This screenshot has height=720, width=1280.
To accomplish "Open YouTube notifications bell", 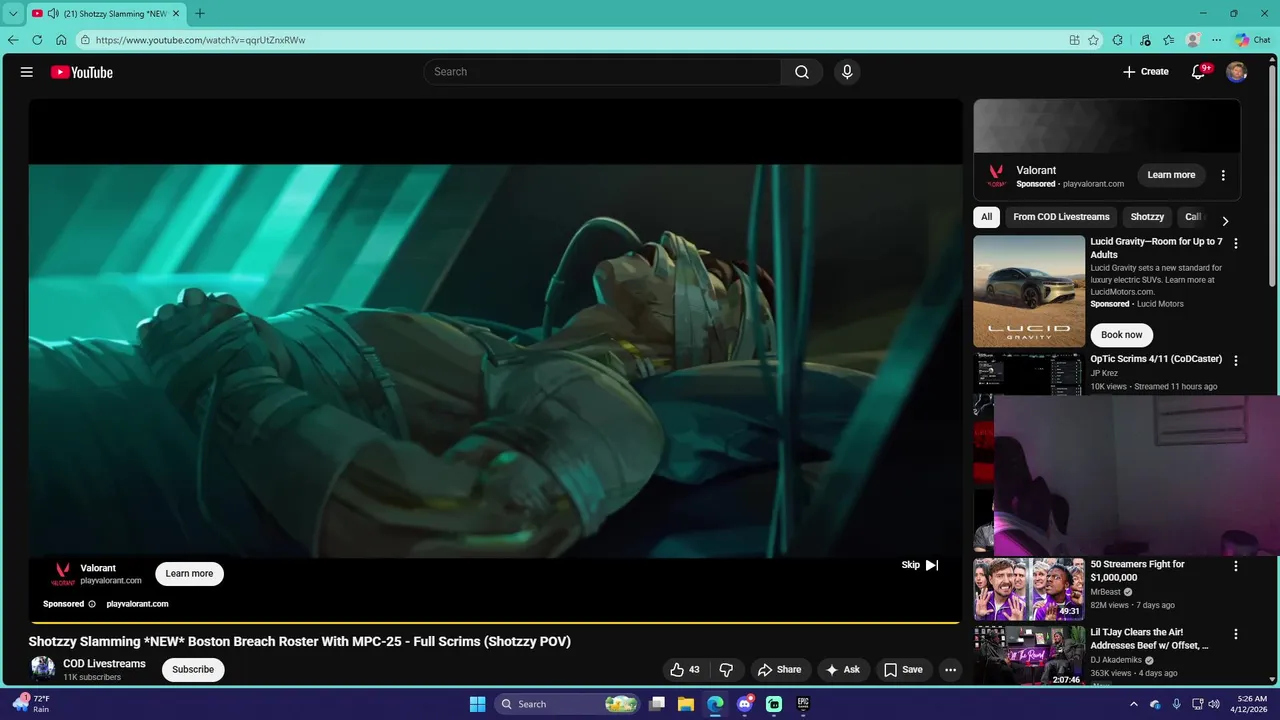I will tap(1199, 72).
